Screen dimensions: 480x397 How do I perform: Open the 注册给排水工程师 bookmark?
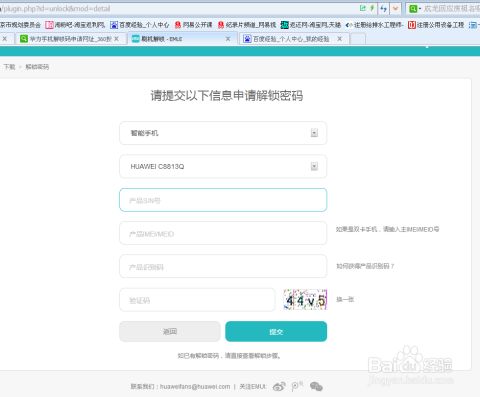click(374, 25)
